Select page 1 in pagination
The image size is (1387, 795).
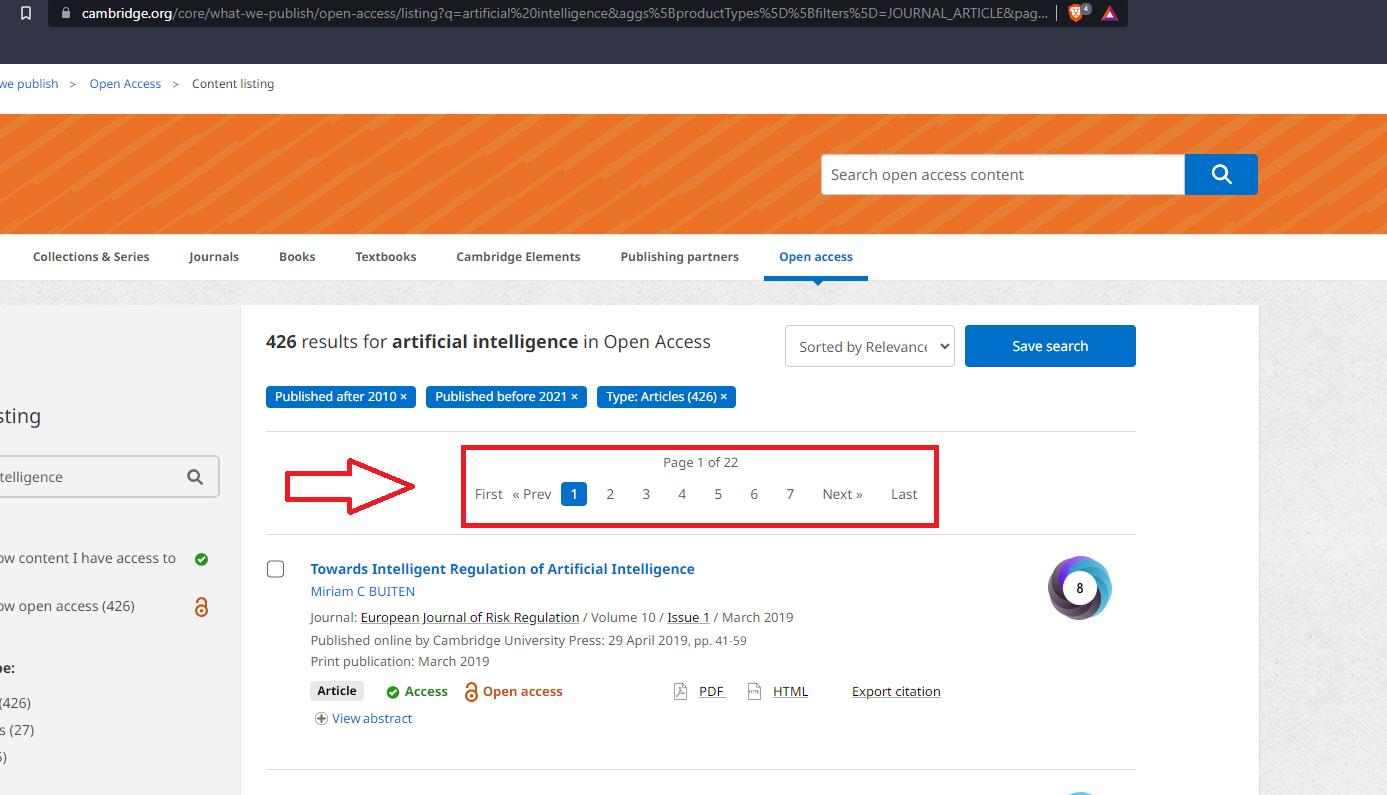tap(574, 494)
